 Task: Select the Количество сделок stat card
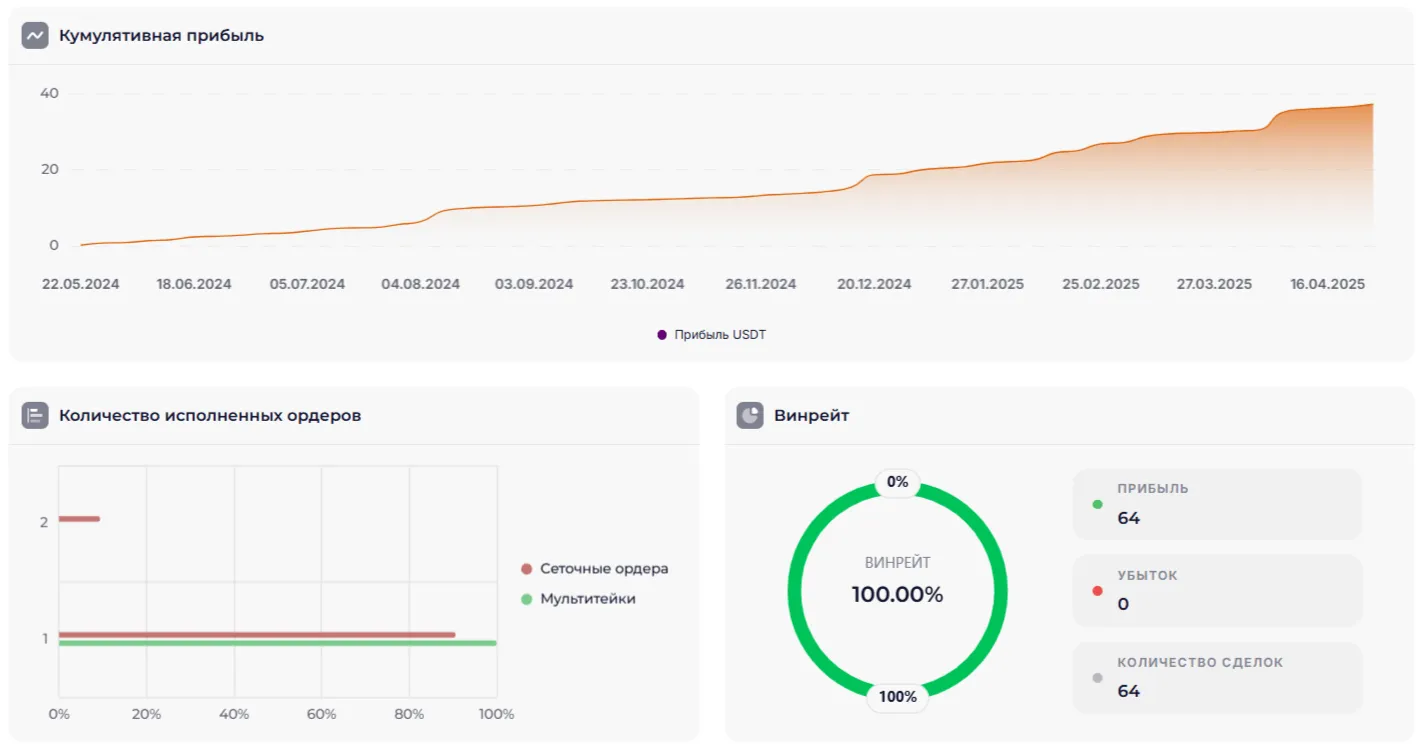[x=1217, y=678]
